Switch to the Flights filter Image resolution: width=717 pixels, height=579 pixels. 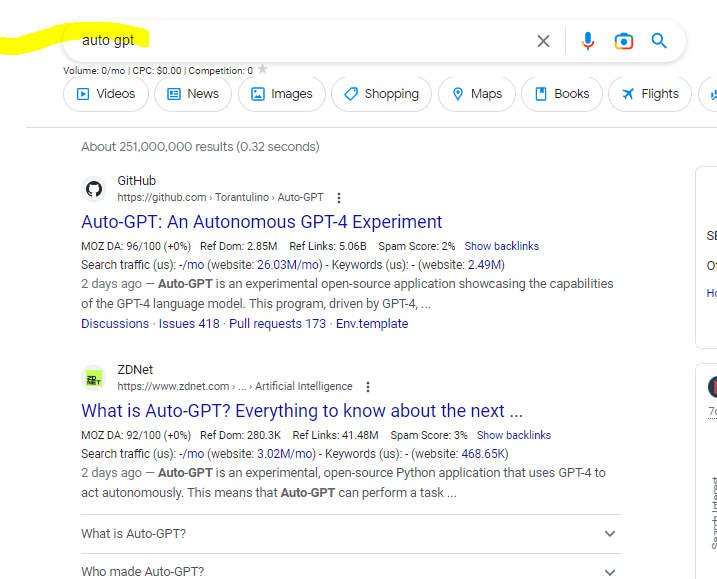click(650, 94)
